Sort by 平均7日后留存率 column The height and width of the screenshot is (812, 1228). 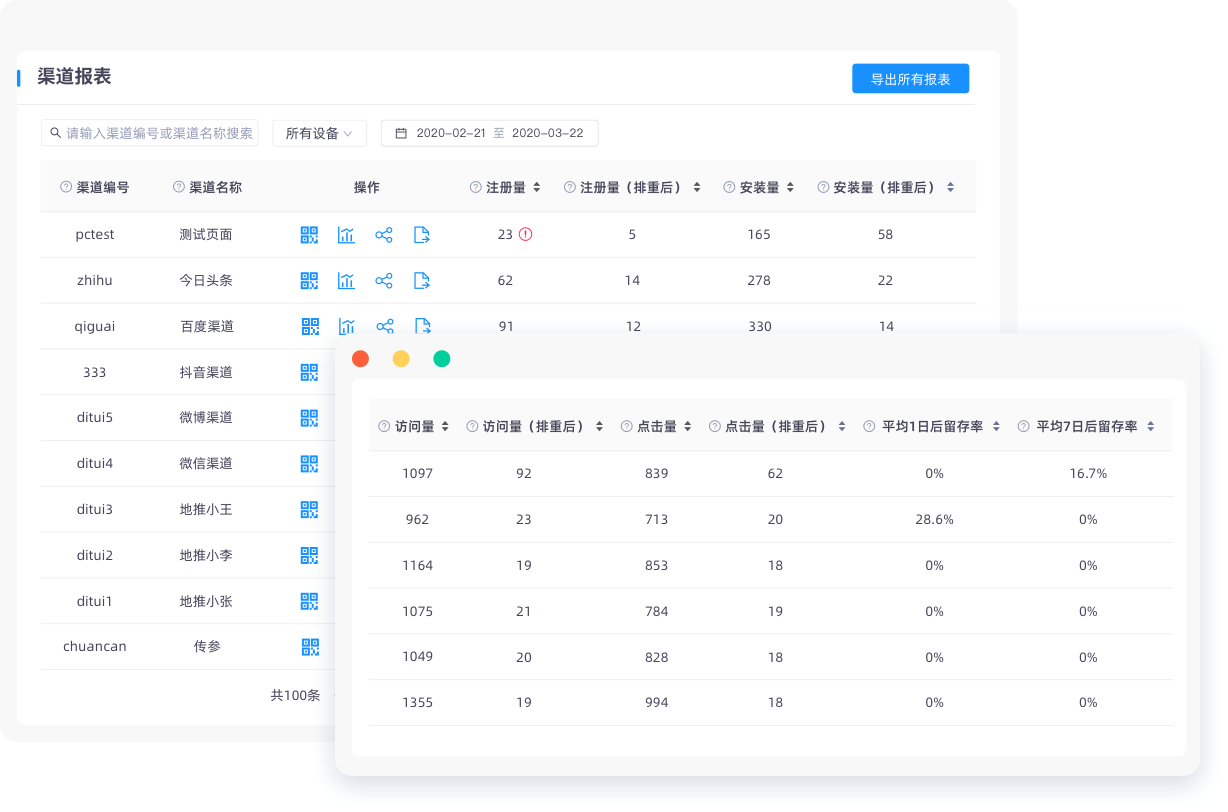pyautogui.click(x=1150, y=427)
